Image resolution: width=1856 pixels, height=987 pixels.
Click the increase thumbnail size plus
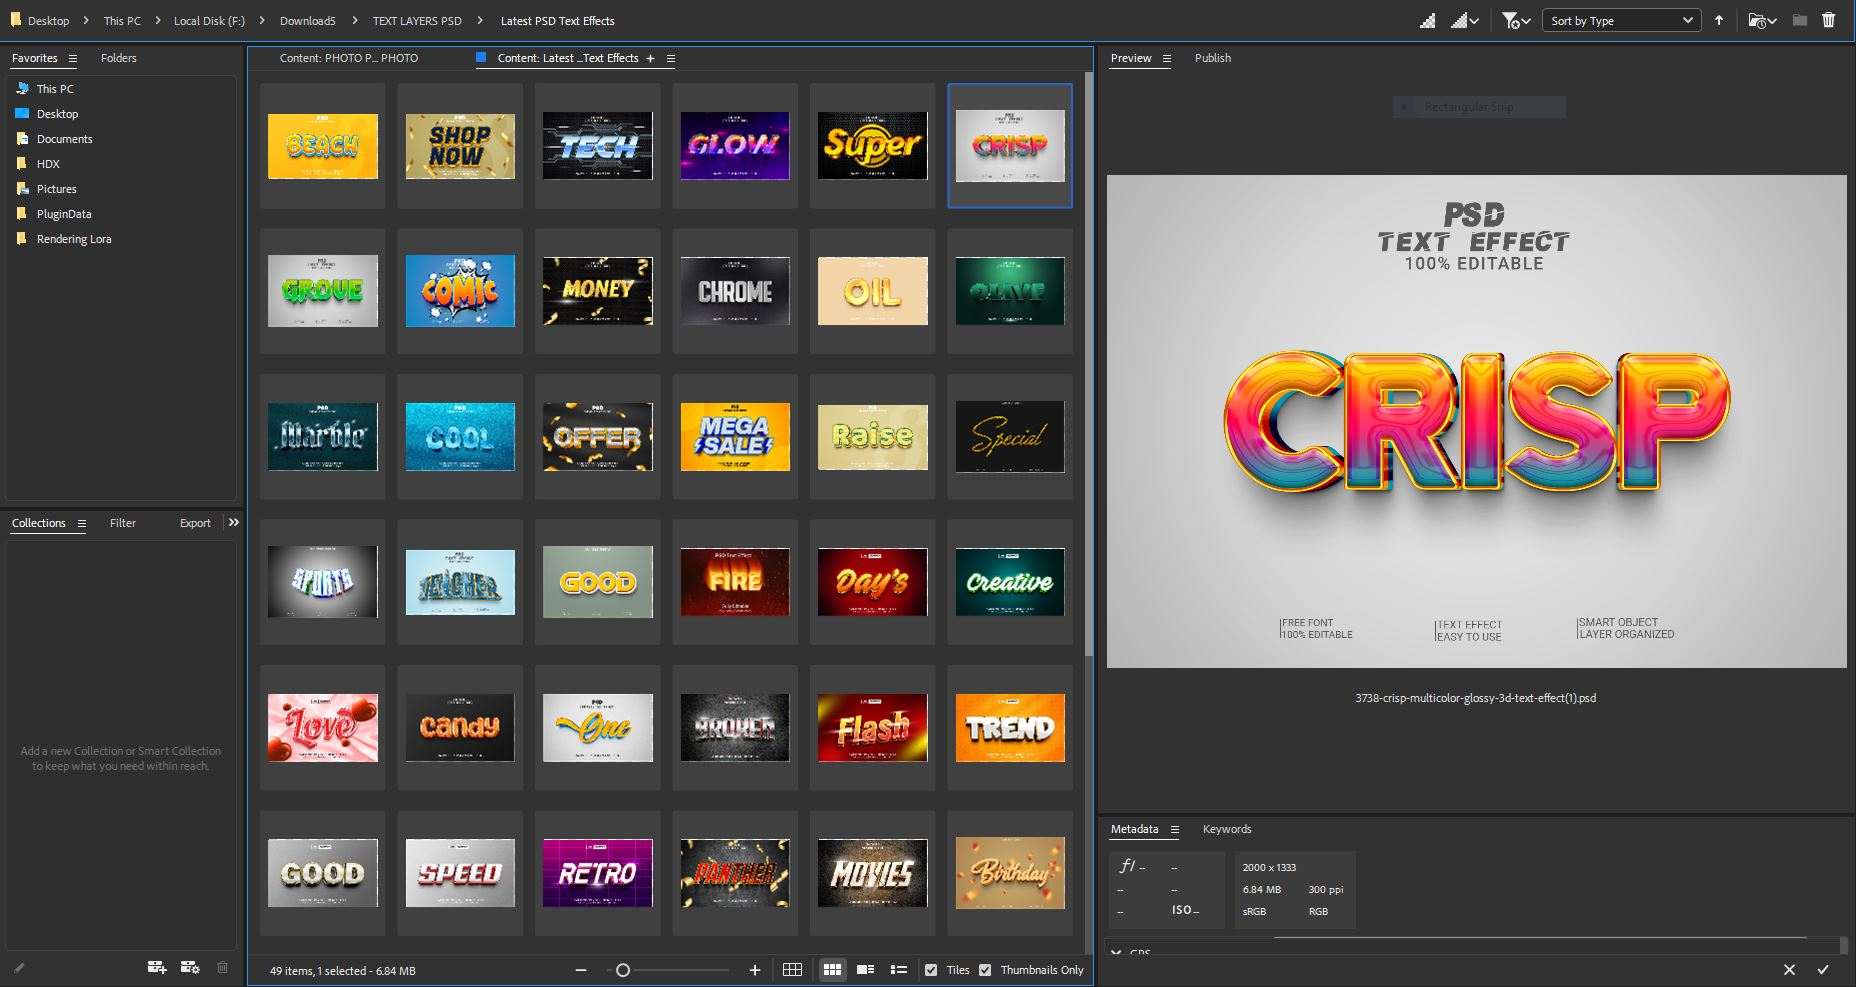pos(755,970)
